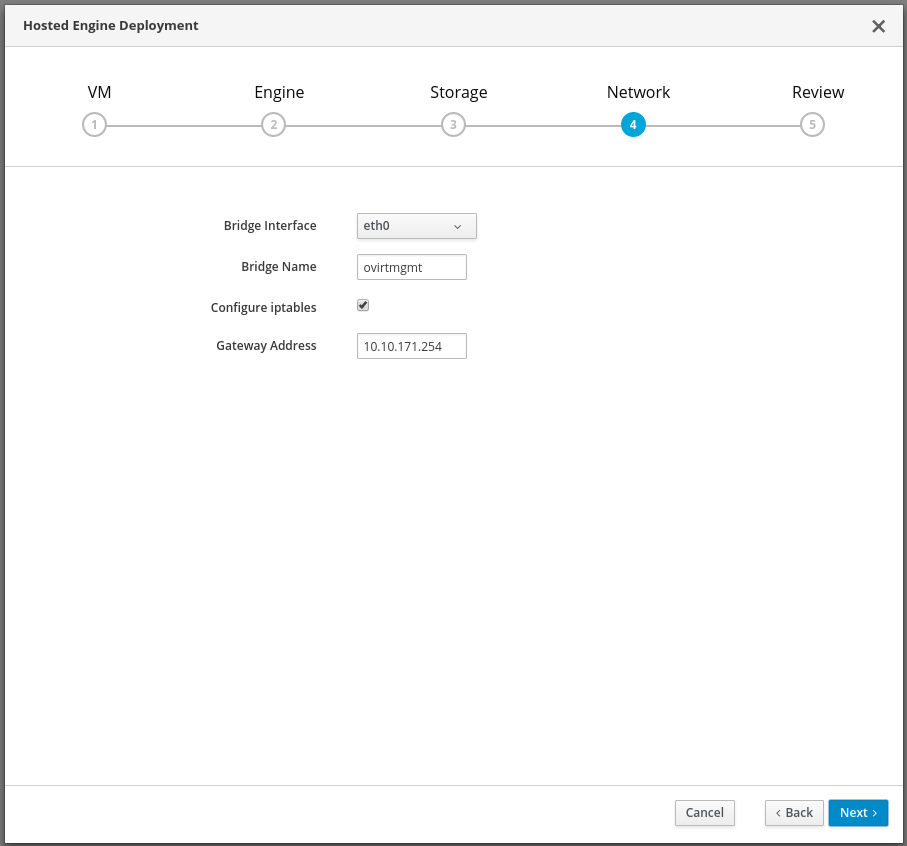Select the VM step label
This screenshot has width=907, height=846.
tap(99, 92)
